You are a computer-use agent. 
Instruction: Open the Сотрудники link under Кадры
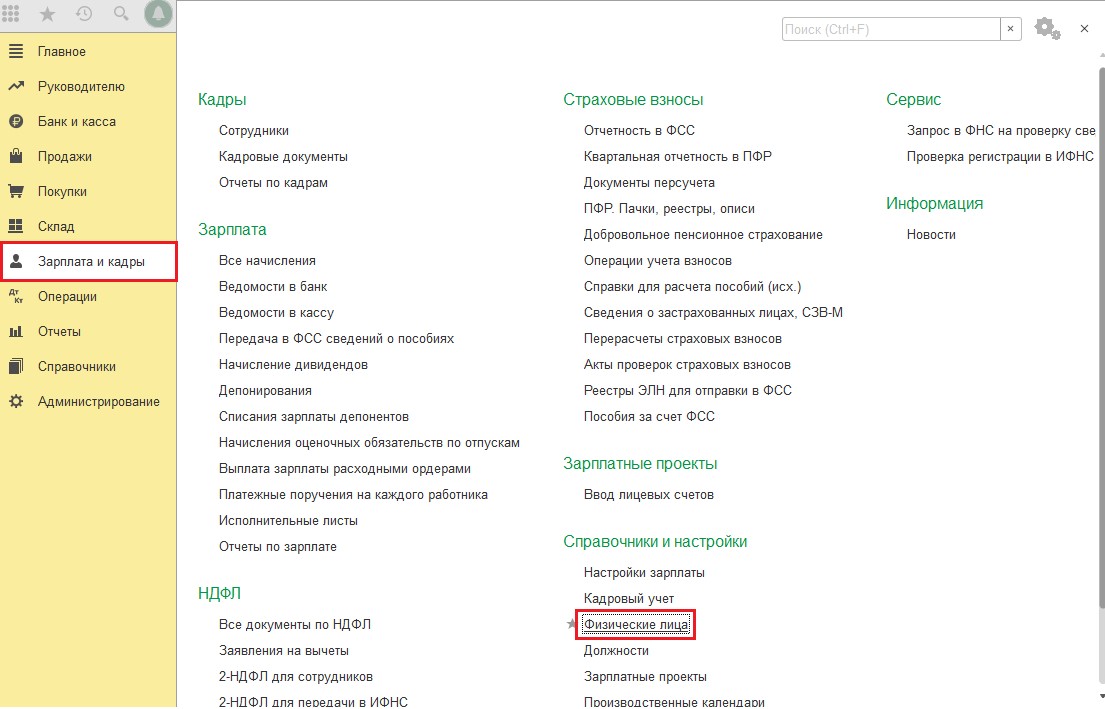point(254,130)
